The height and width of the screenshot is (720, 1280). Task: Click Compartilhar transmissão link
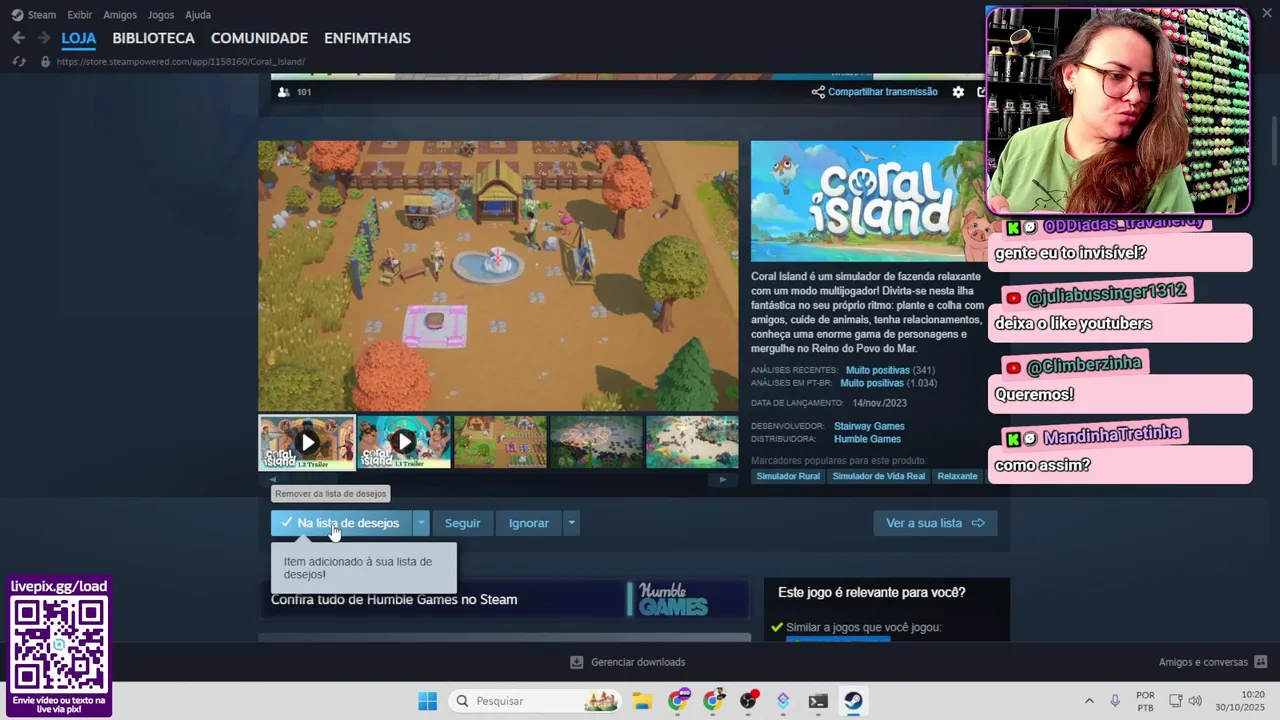875,92
